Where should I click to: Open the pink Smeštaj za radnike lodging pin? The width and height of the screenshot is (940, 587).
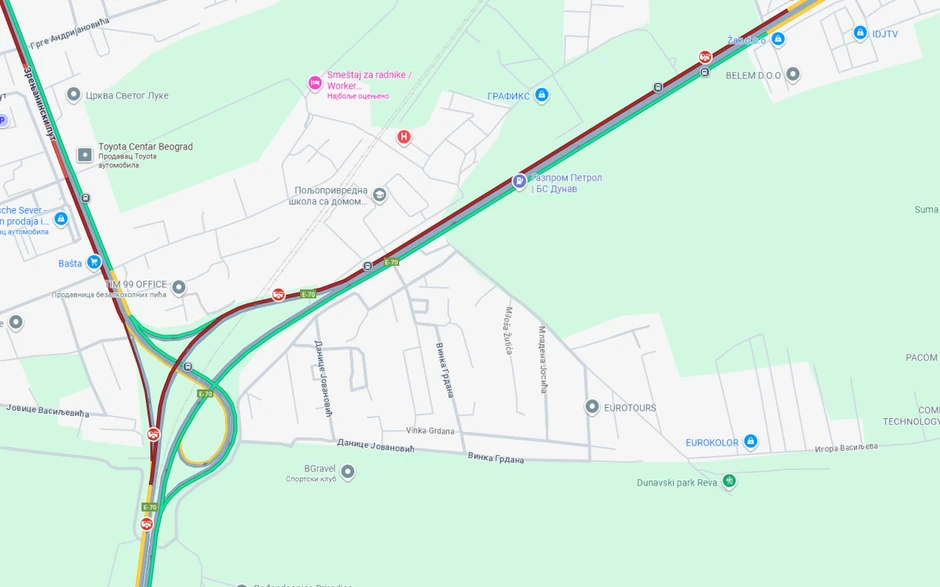click(315, 83)
